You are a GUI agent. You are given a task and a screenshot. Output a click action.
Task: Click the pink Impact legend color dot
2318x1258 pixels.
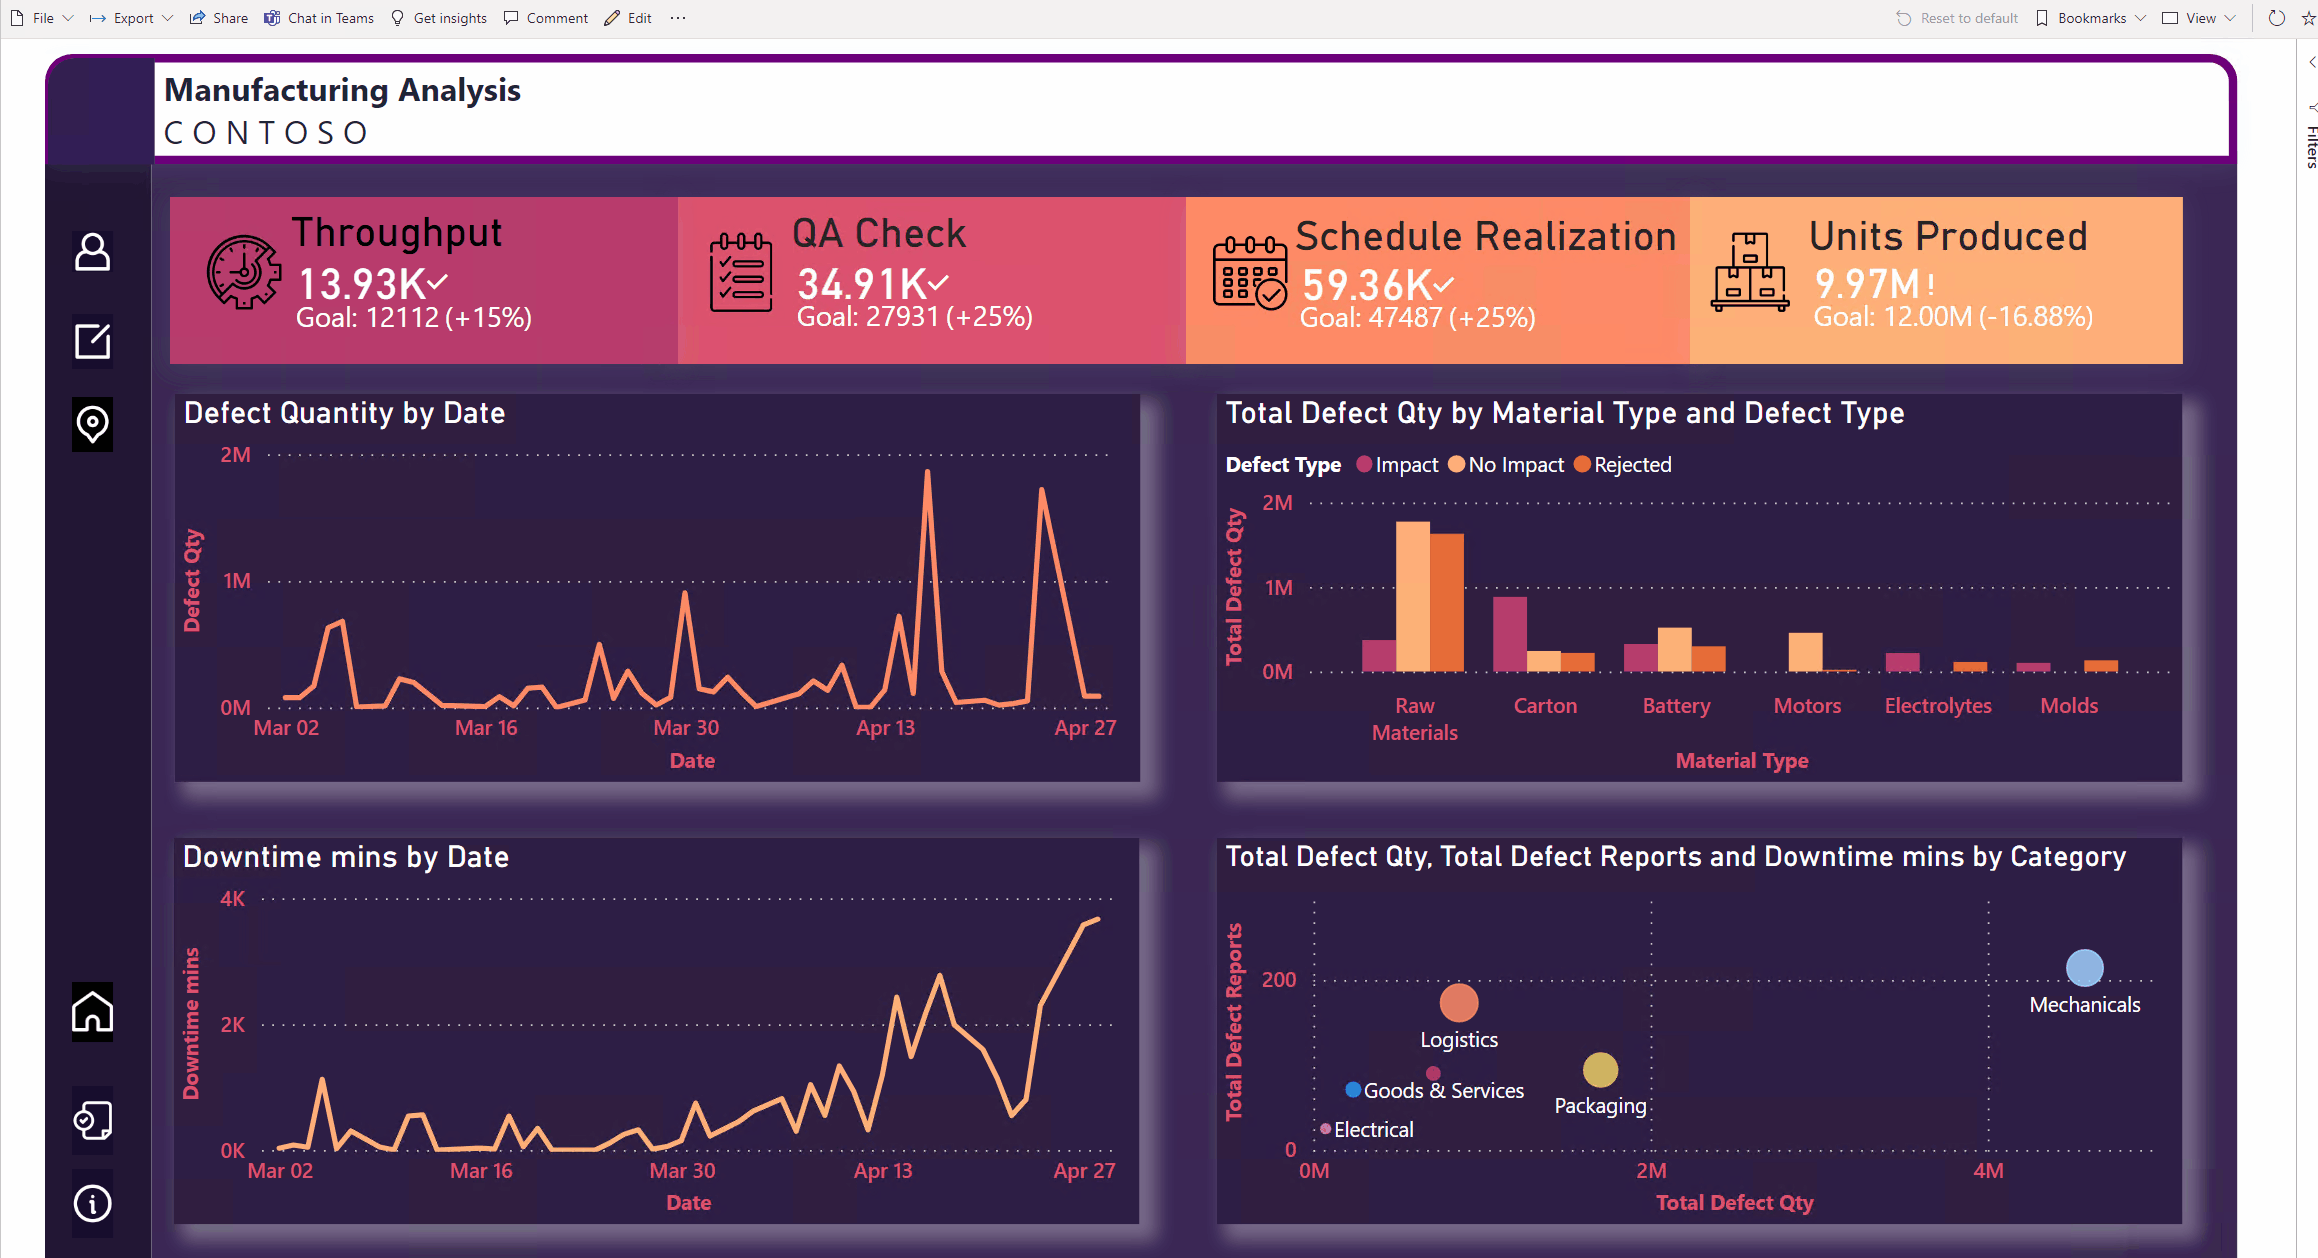pos(1364,464)
